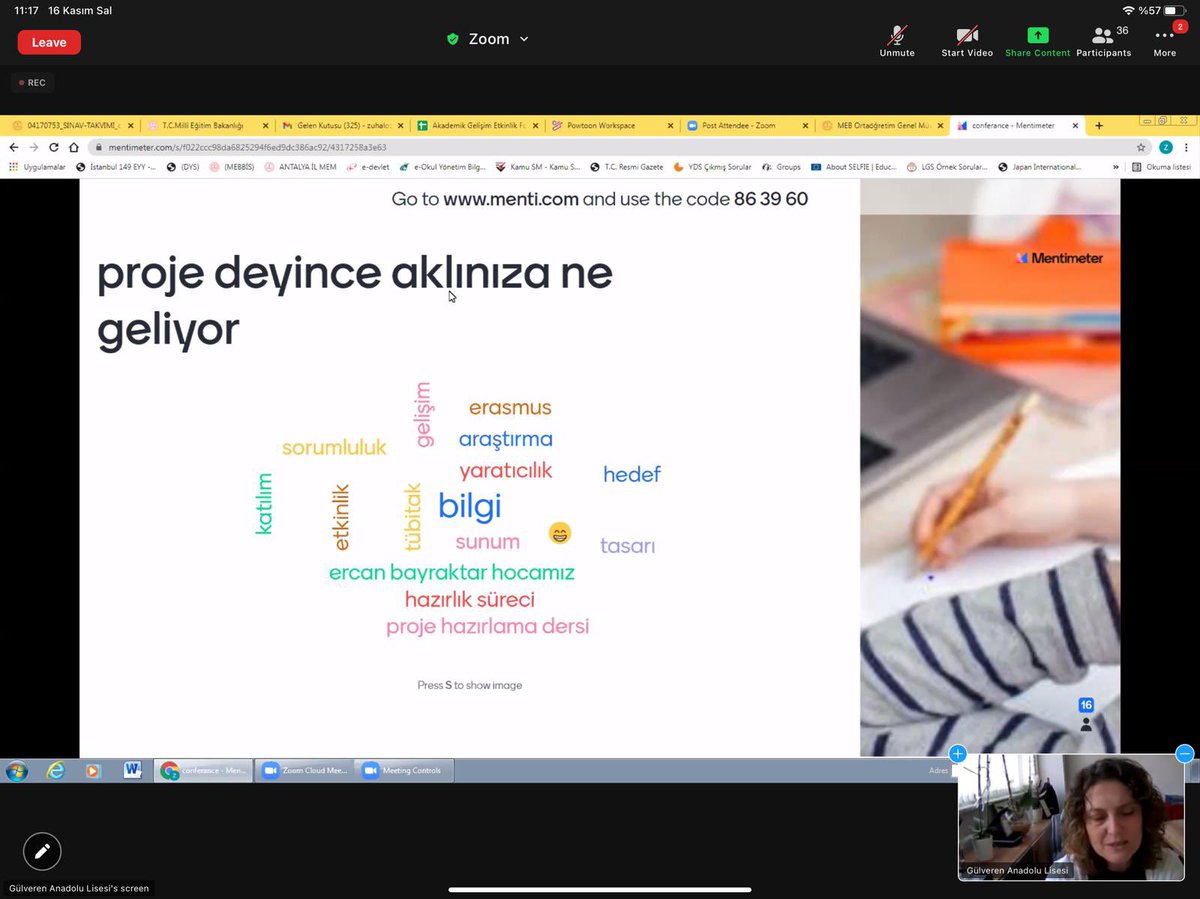Open the LGS Örnek Sorular bookmark
Image resolution: width=1200 pixels, height=899 pixels.
pos(948,167)
